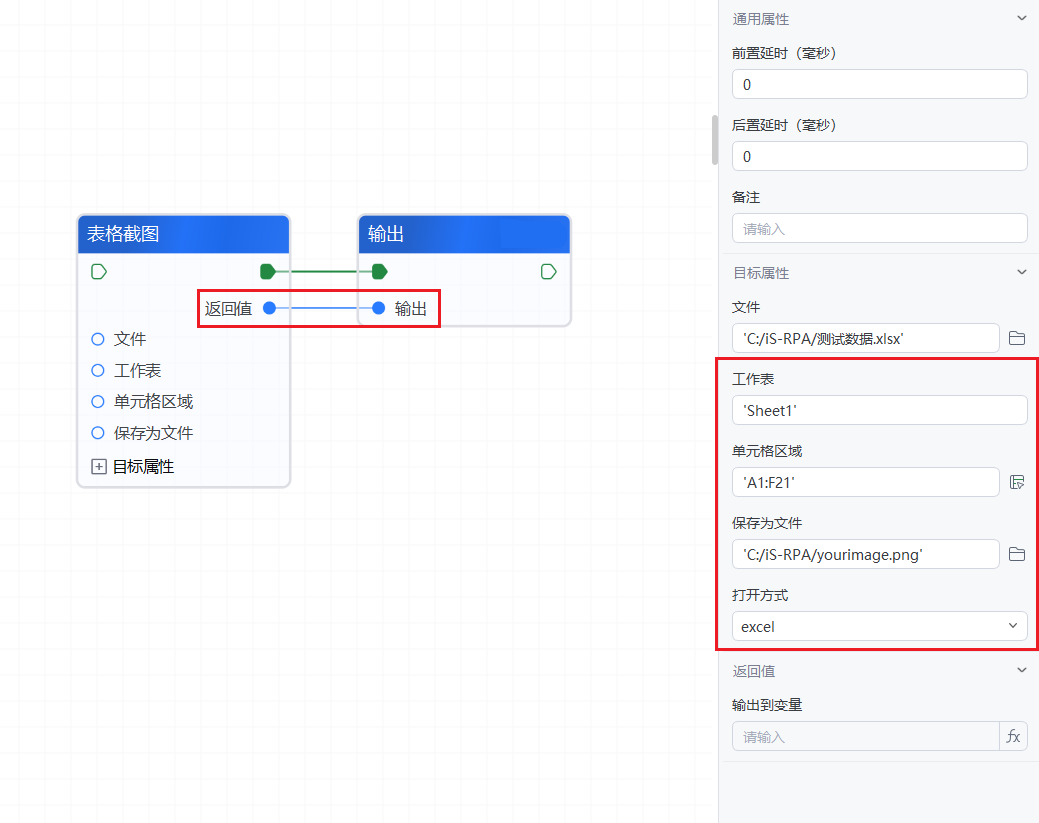
Task: Click the 输出 node's flow output port
Action: click(548, 271)
